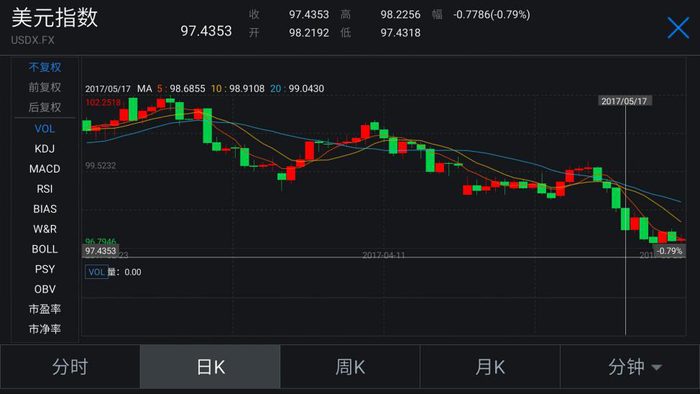Choose the BIAS indicator
700x394 pixels.
pyautogui.click(x=45, y=209)
